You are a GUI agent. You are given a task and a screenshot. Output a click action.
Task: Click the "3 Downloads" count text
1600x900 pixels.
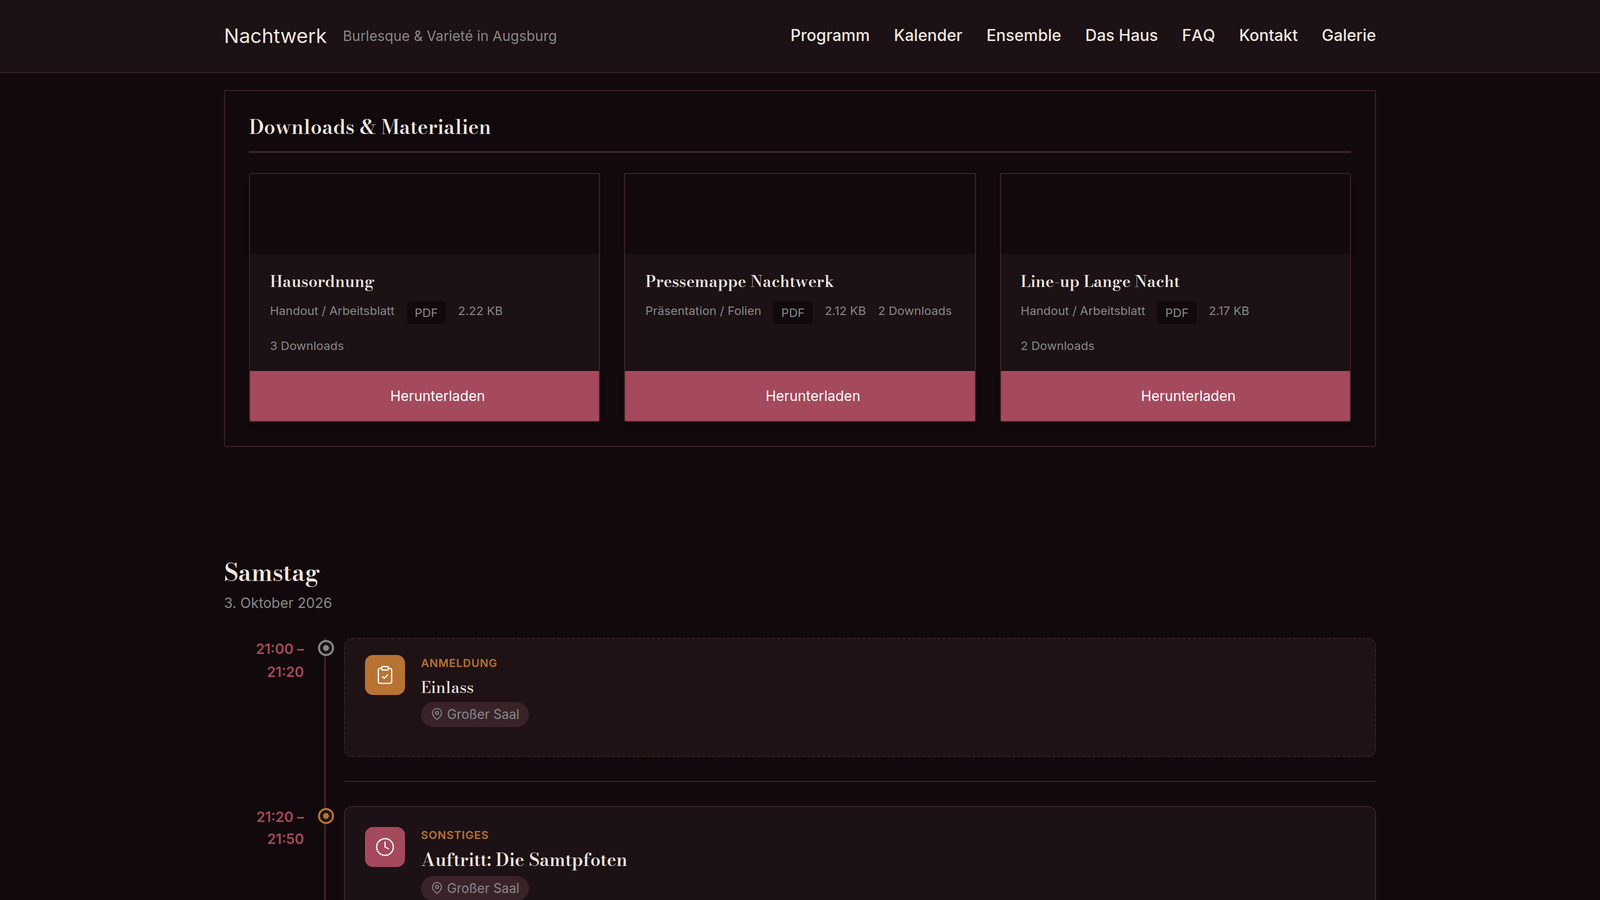[307, 346]
